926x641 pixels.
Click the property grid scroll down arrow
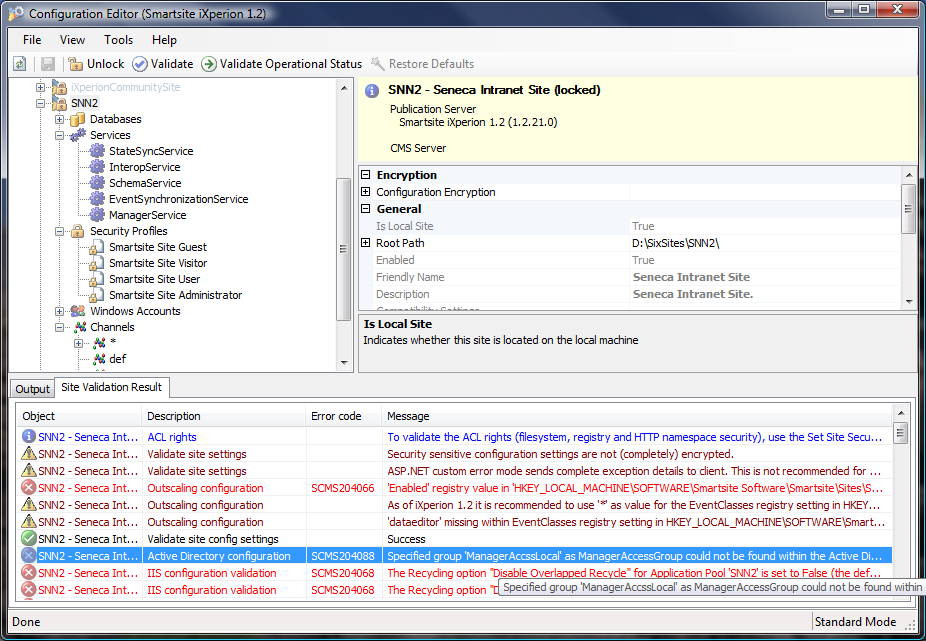(x=909, y=302)
